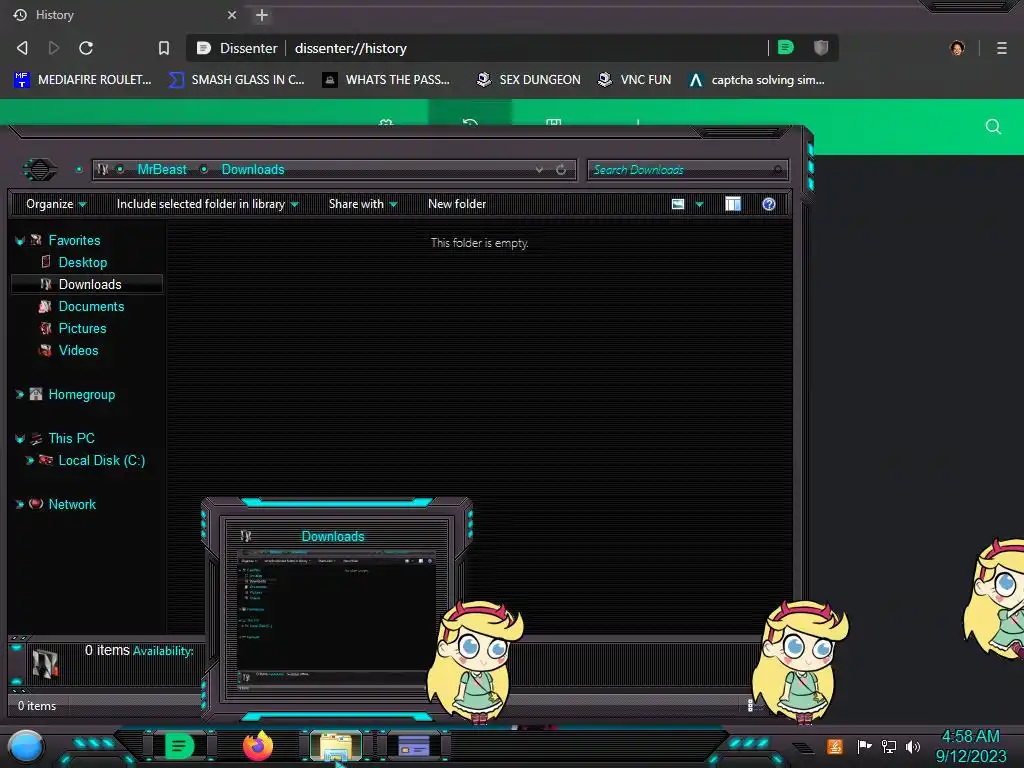
Task: Select Homegroup in the navigation pane
Action: pyautogui.click(x=82, y=394)
